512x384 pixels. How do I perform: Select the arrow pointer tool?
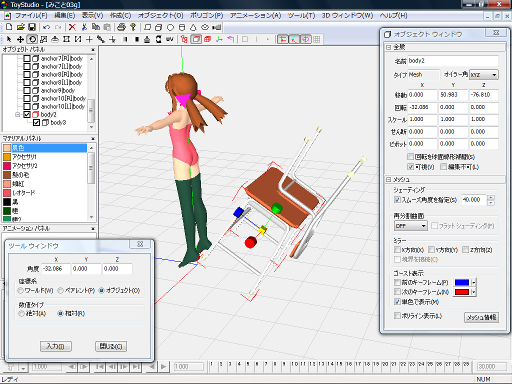[x=9, y=39]
